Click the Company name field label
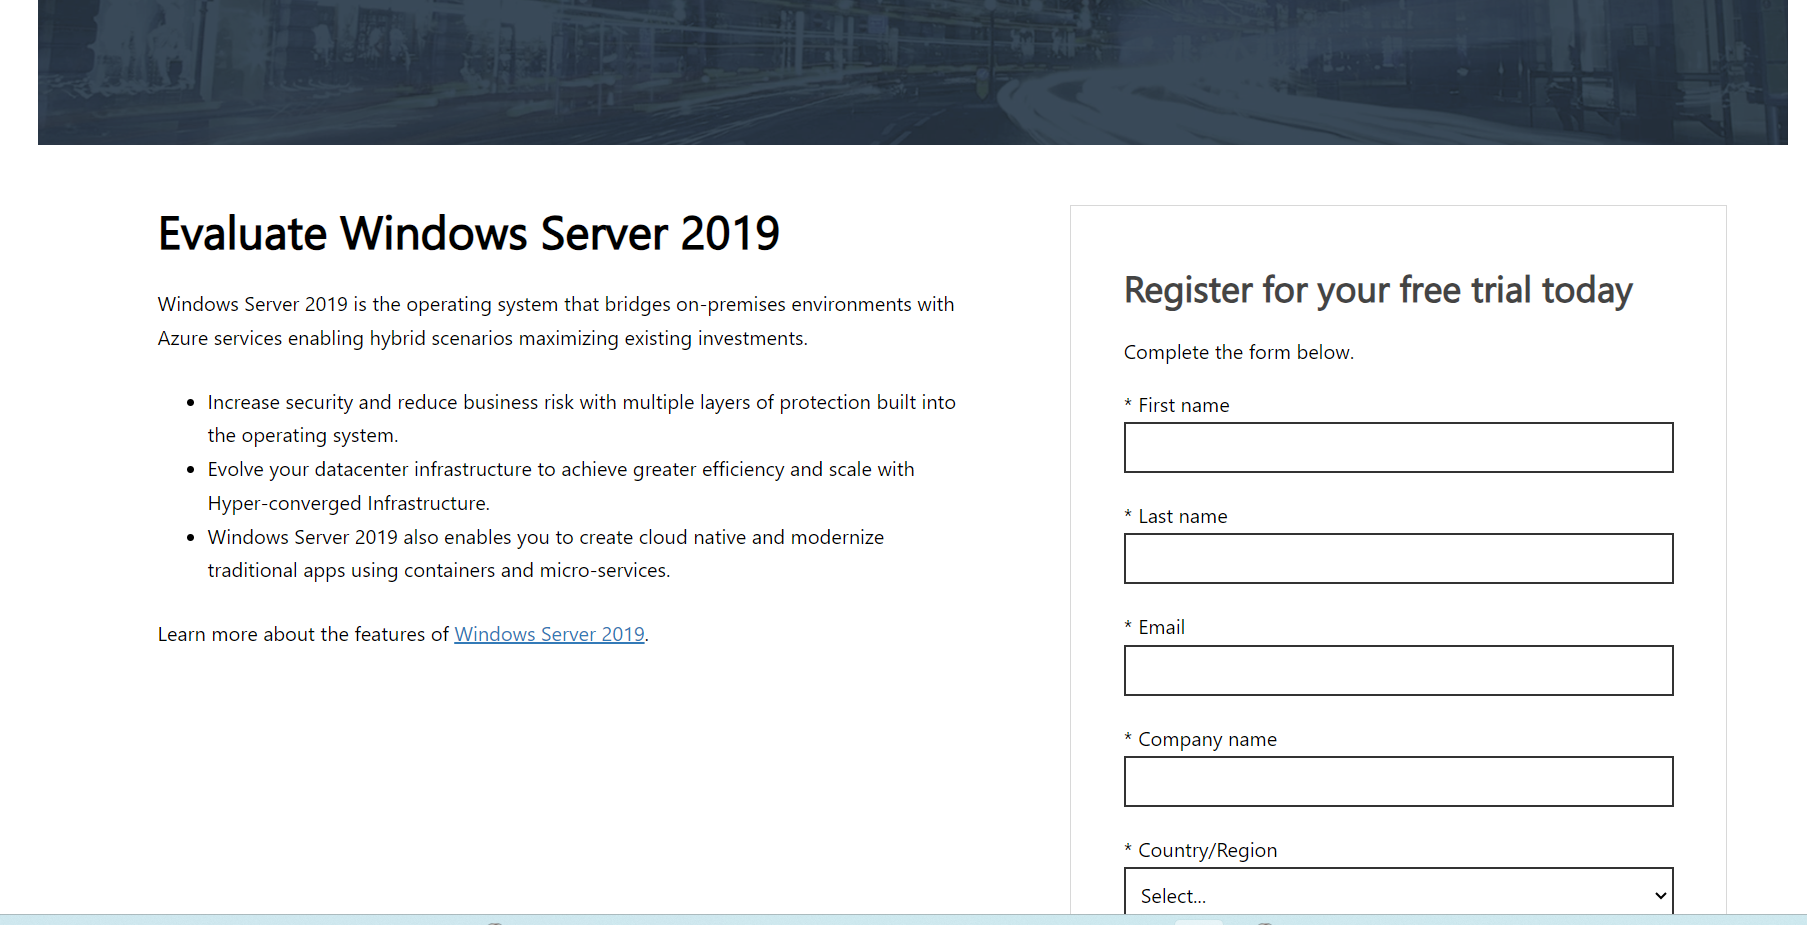The width and height of the screenshot is (1807, 925). point(1201,739)
